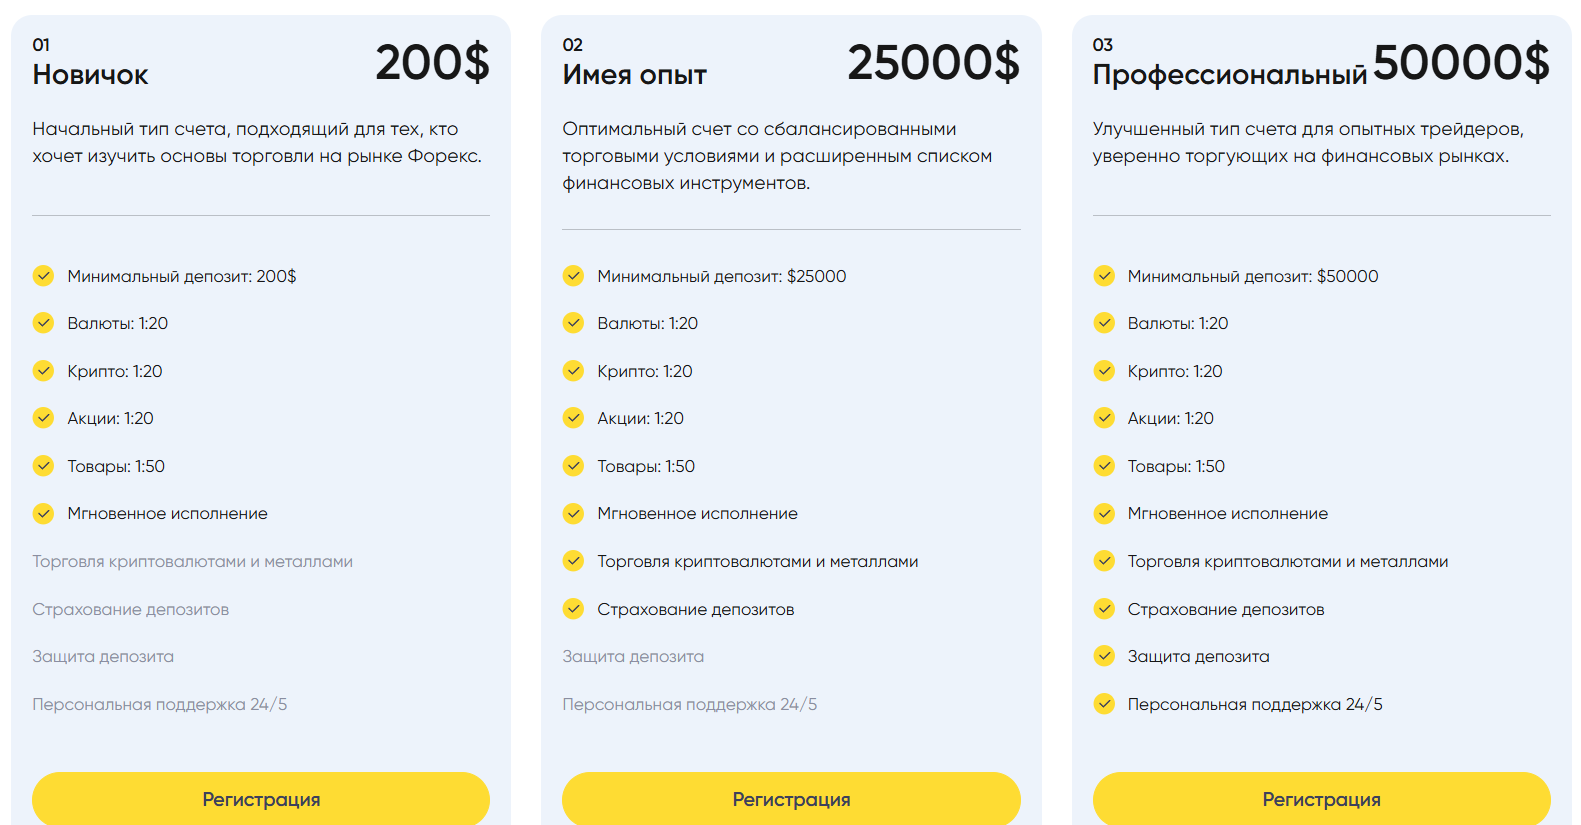The width and height of the screenshot is (1581, 825).
Task: Click checkmark beside Крипто: 1:20 in Имея опыт
Action: tap(573, 370)
